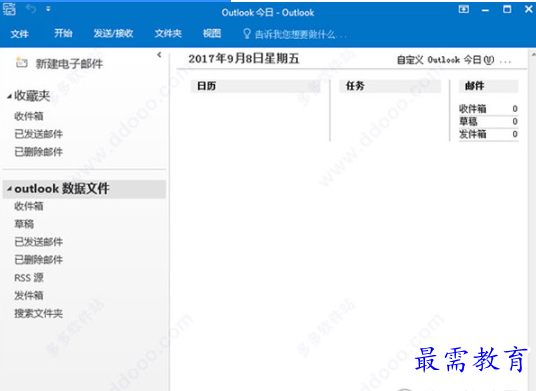Click the 任务 section header
Viewport: 536px width, 391px height.
(x=390, y=86)
